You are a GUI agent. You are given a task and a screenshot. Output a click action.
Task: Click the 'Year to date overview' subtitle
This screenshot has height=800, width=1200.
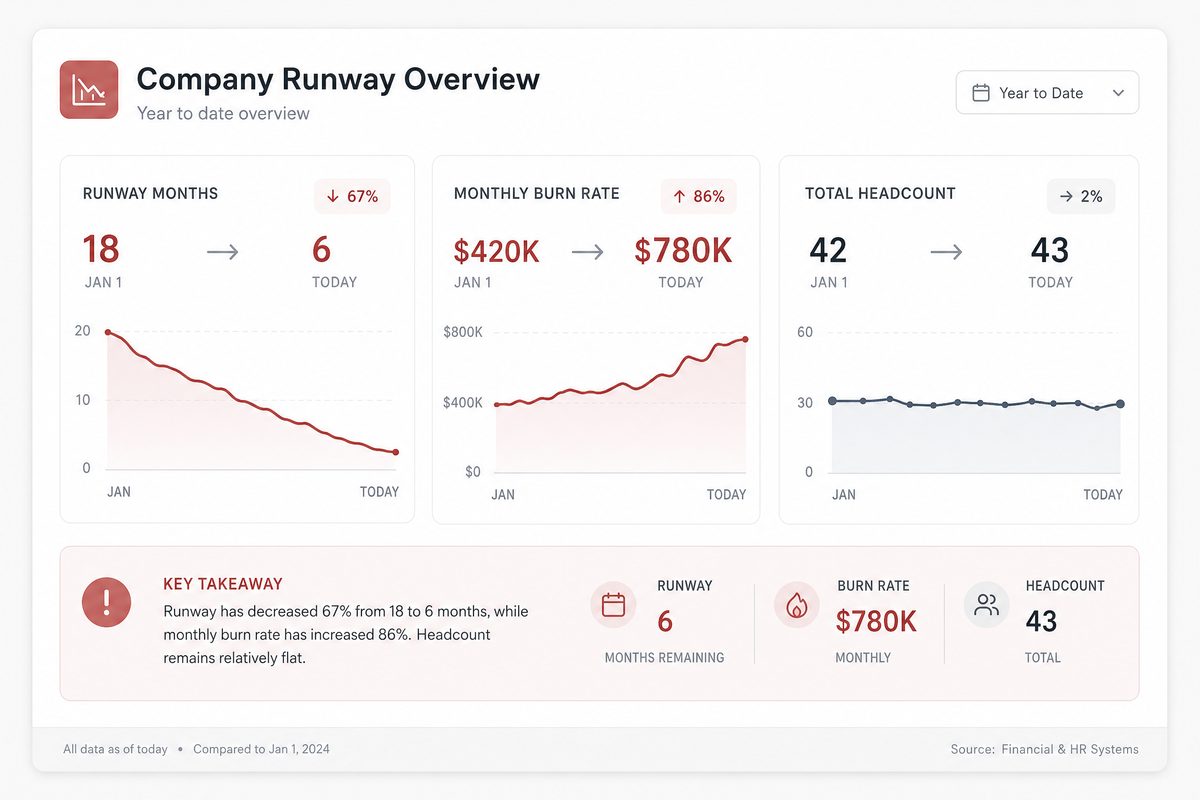click(223, 113)
